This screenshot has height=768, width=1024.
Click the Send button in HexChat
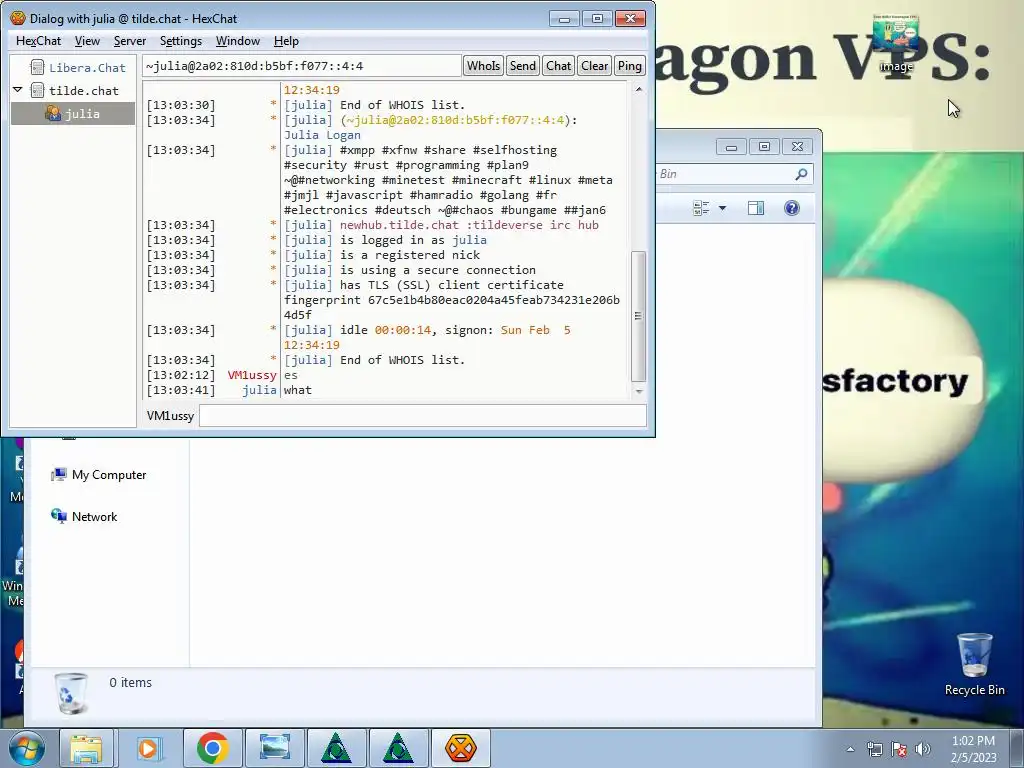pyautogui.click(x=522, y=66)
